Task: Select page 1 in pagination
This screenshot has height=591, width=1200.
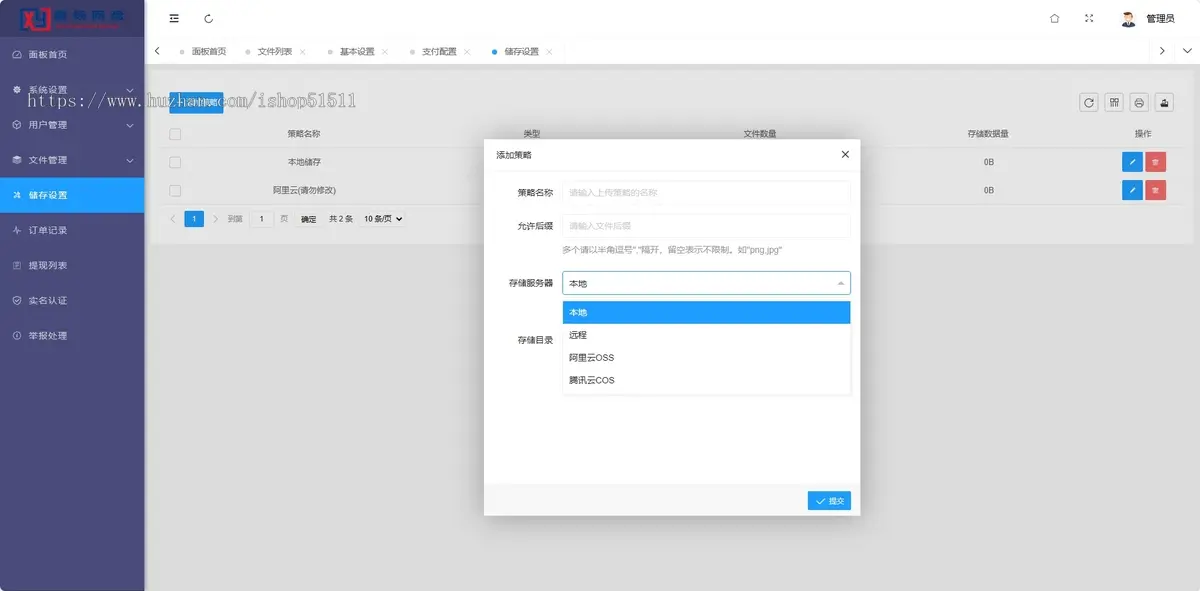Action: point(194,218)
